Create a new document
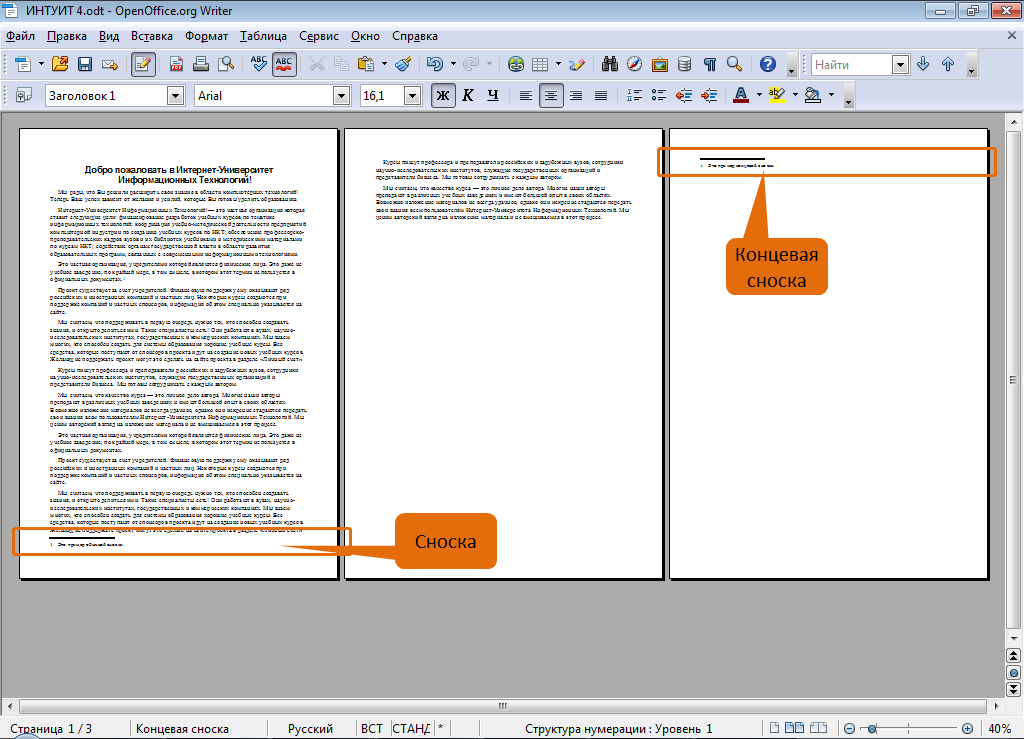The image size is (1024, 739). [x=23, y=64]
